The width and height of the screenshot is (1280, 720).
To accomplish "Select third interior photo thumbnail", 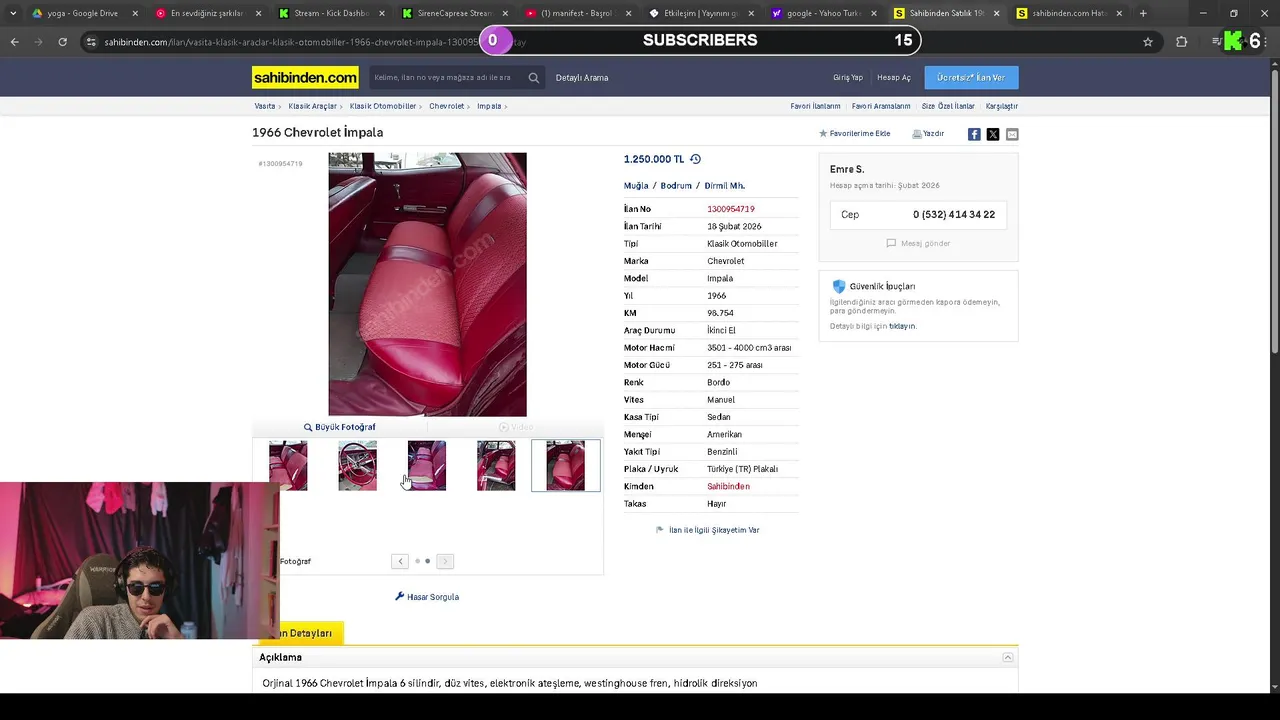I will pos(427,466).
